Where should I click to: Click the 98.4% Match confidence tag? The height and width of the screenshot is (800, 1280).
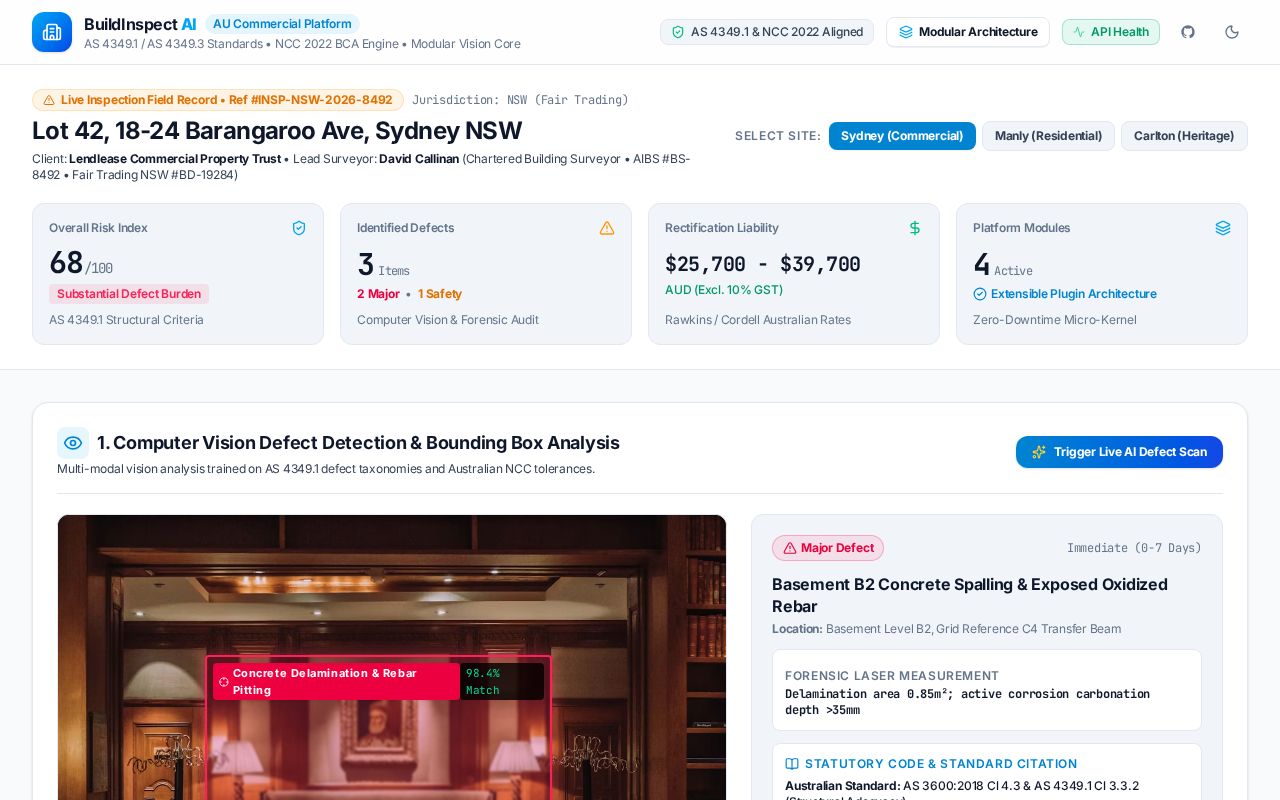point(502,682)
